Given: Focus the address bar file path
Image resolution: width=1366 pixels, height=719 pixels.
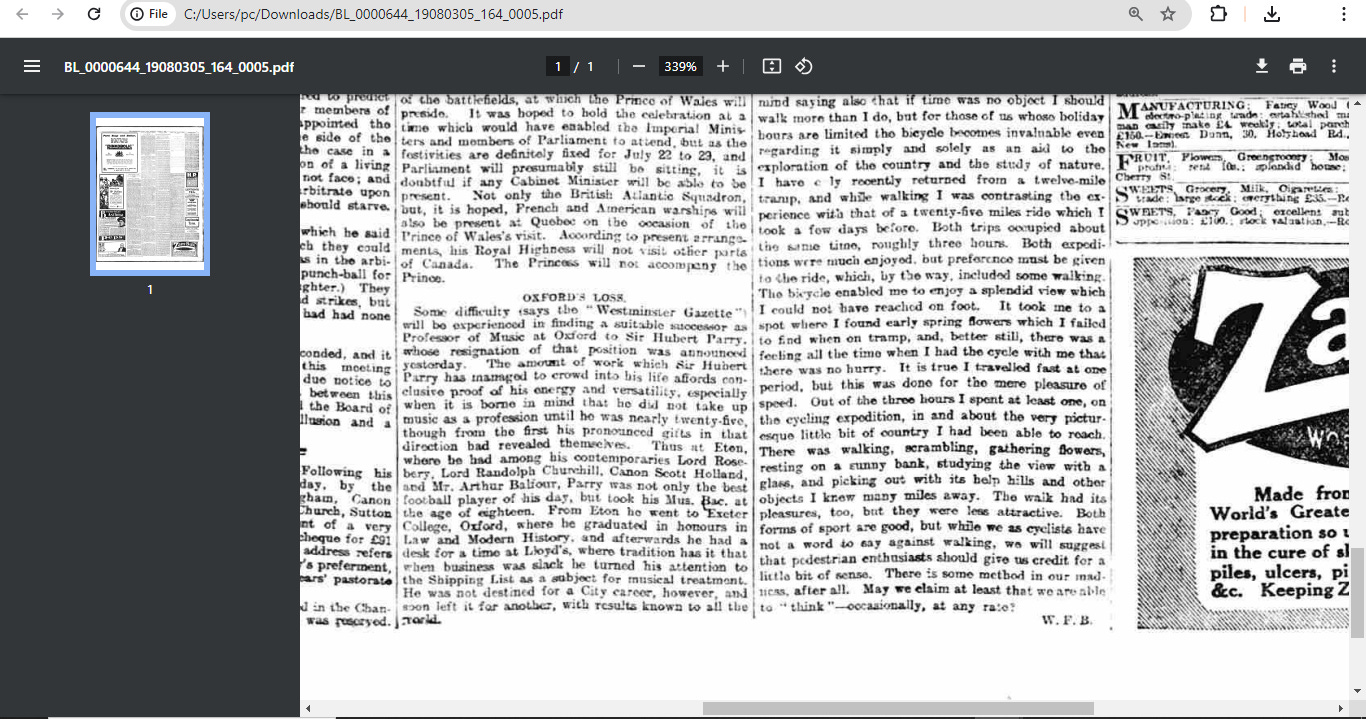Looking at the screenshot, I should pos(374,14).
